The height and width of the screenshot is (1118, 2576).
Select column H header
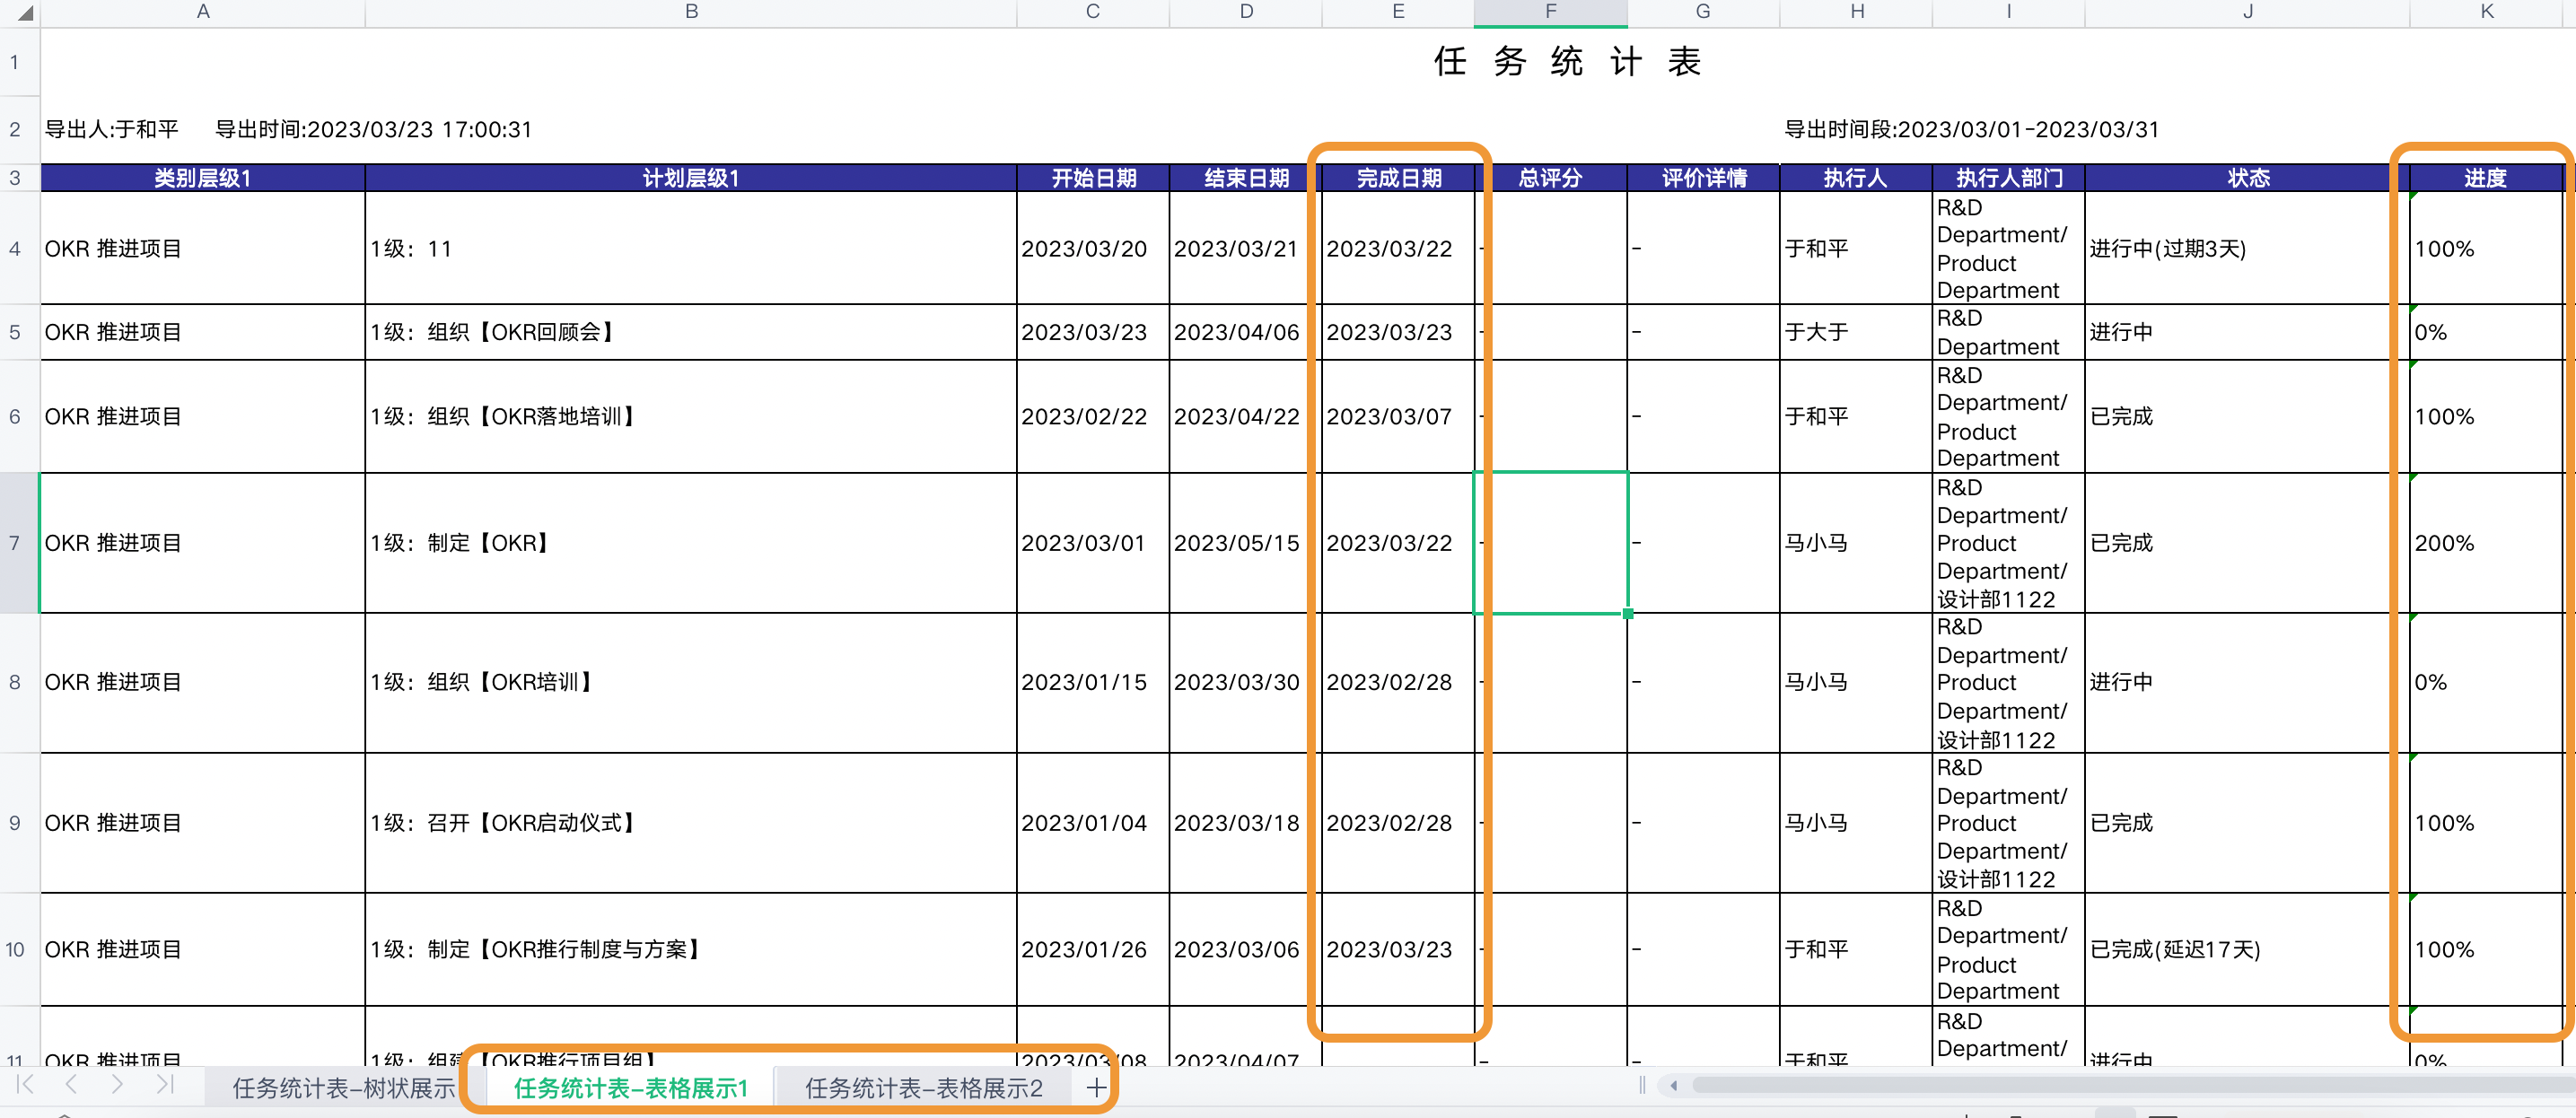(1856, 12)
